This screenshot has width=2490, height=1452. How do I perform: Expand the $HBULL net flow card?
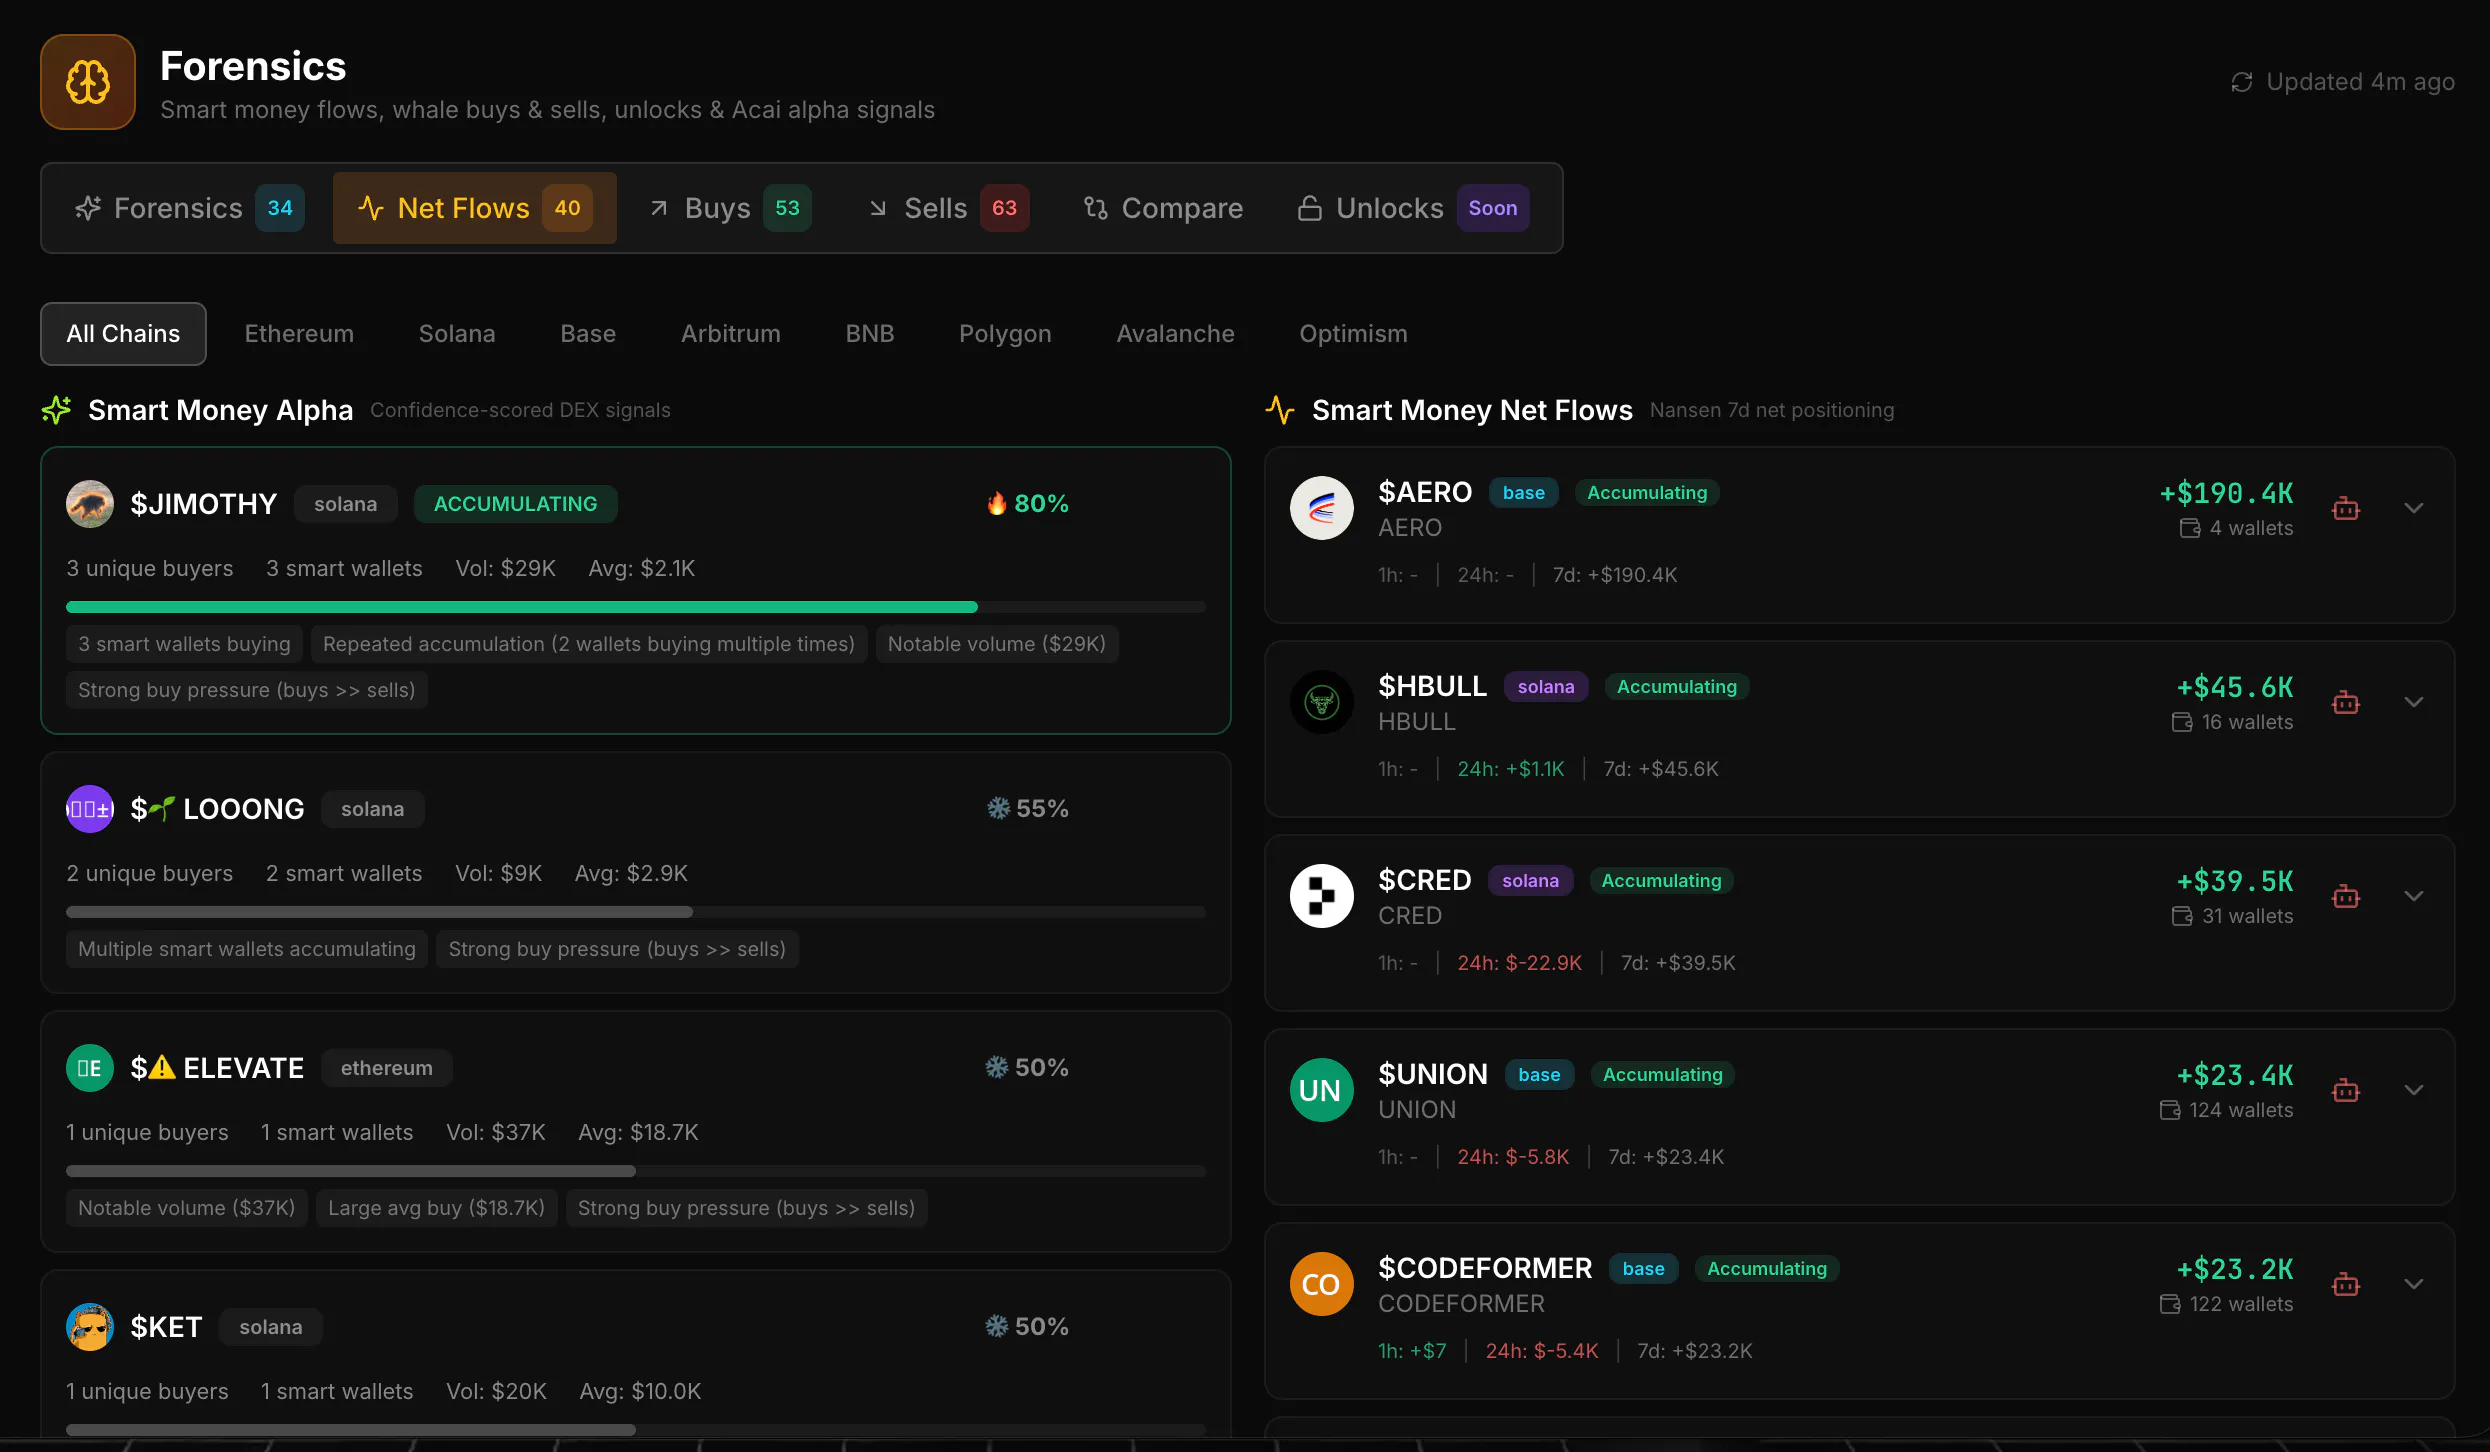pos(2414,702)
